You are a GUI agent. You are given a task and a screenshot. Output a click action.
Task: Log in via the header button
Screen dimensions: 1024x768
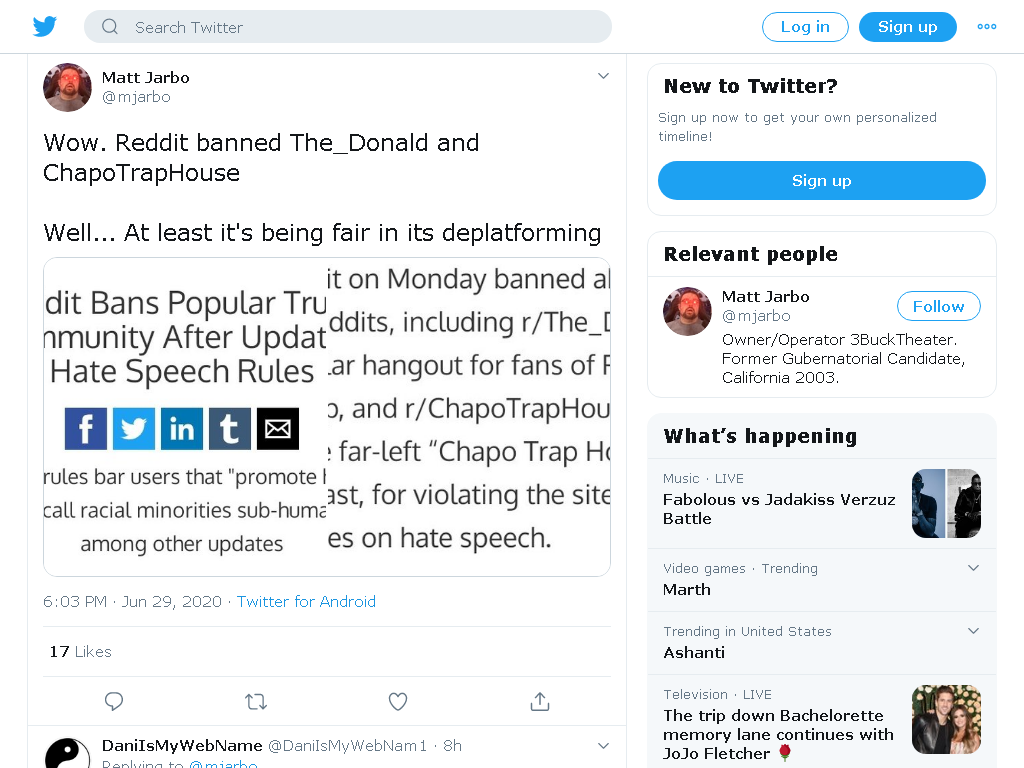pos(805,27)
